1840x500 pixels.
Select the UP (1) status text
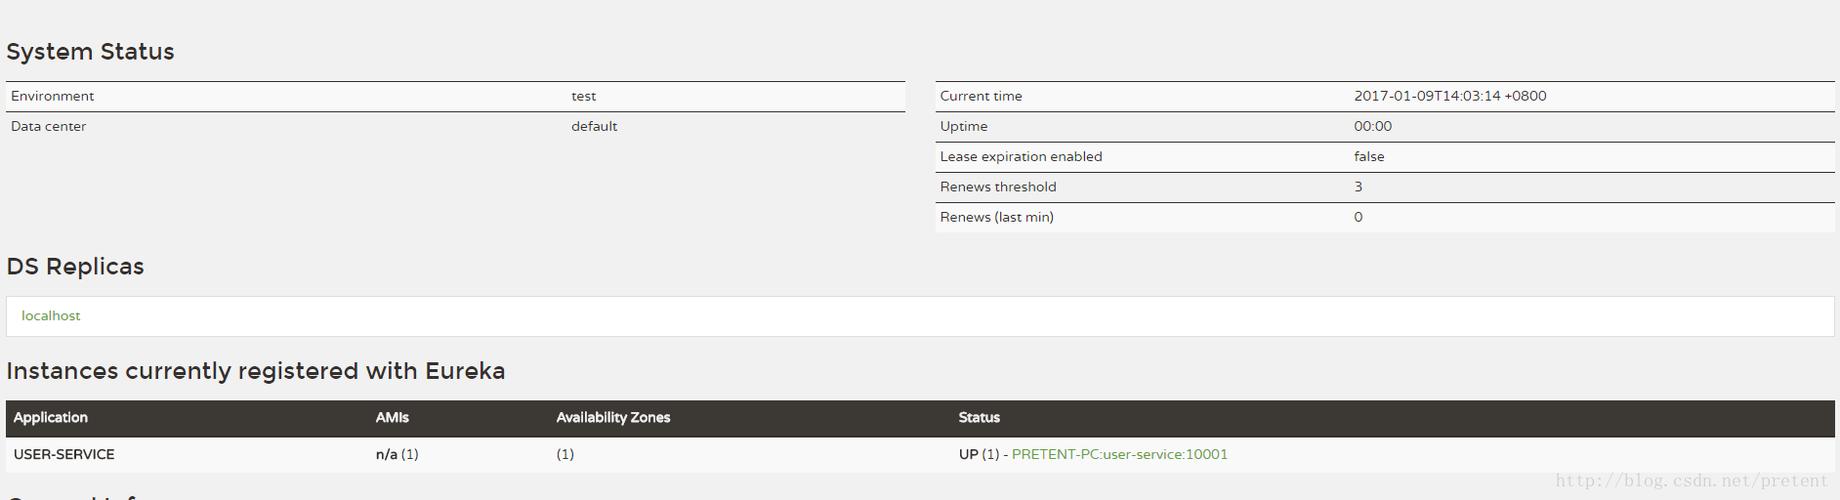[x=979, y=454]
